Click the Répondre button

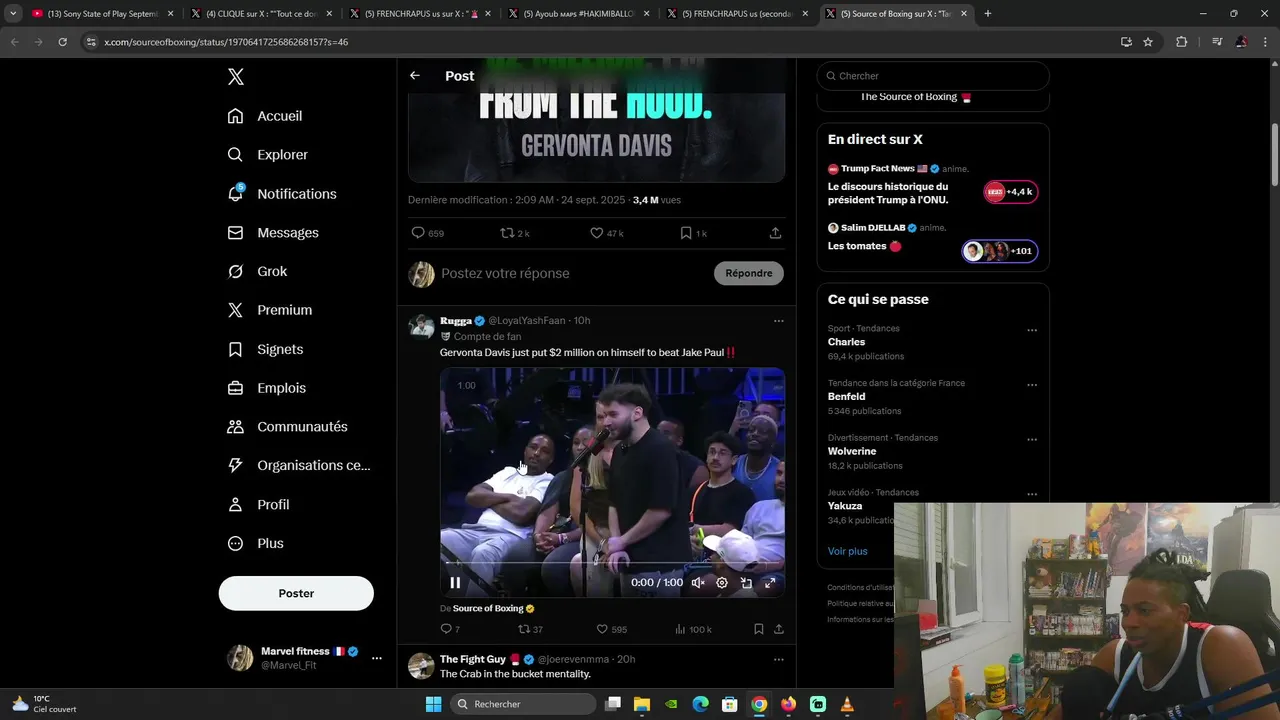pos(749,273)
